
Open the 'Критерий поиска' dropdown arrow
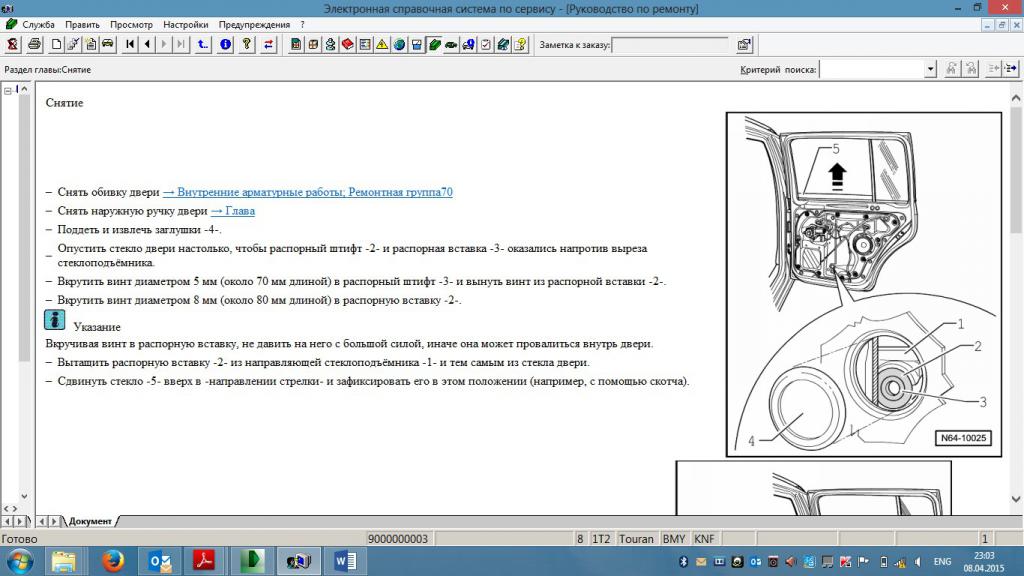click(x=930, y=69)
